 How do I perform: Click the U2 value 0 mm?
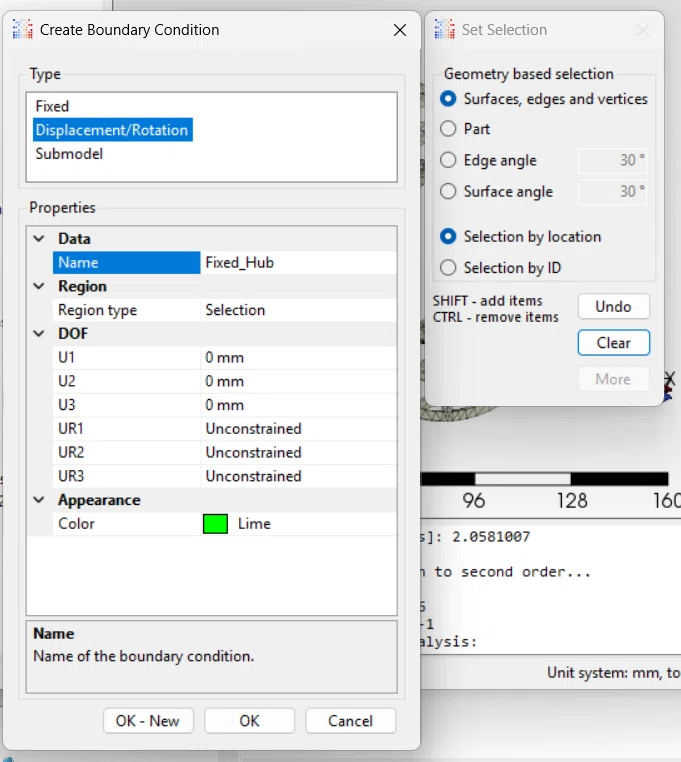[298, 381]
